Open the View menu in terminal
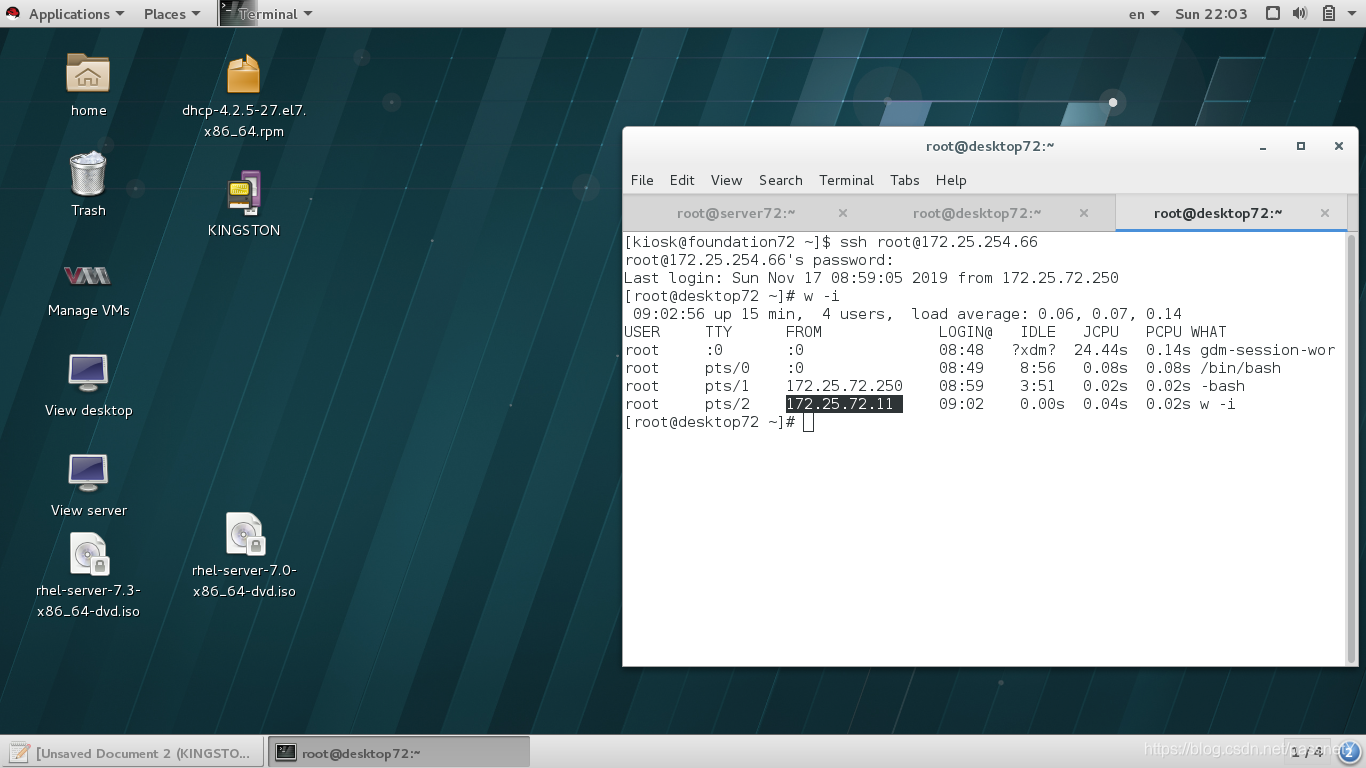This screenshot has height=768, width=1366. click(726, 180)
